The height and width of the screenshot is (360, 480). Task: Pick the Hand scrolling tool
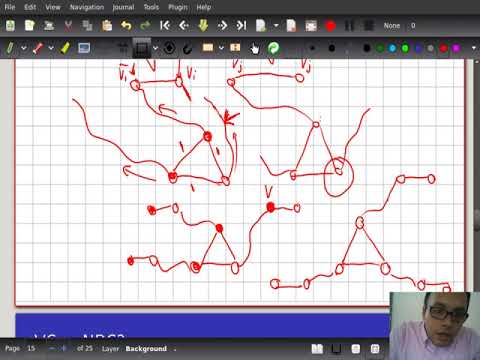click(254, 49)
